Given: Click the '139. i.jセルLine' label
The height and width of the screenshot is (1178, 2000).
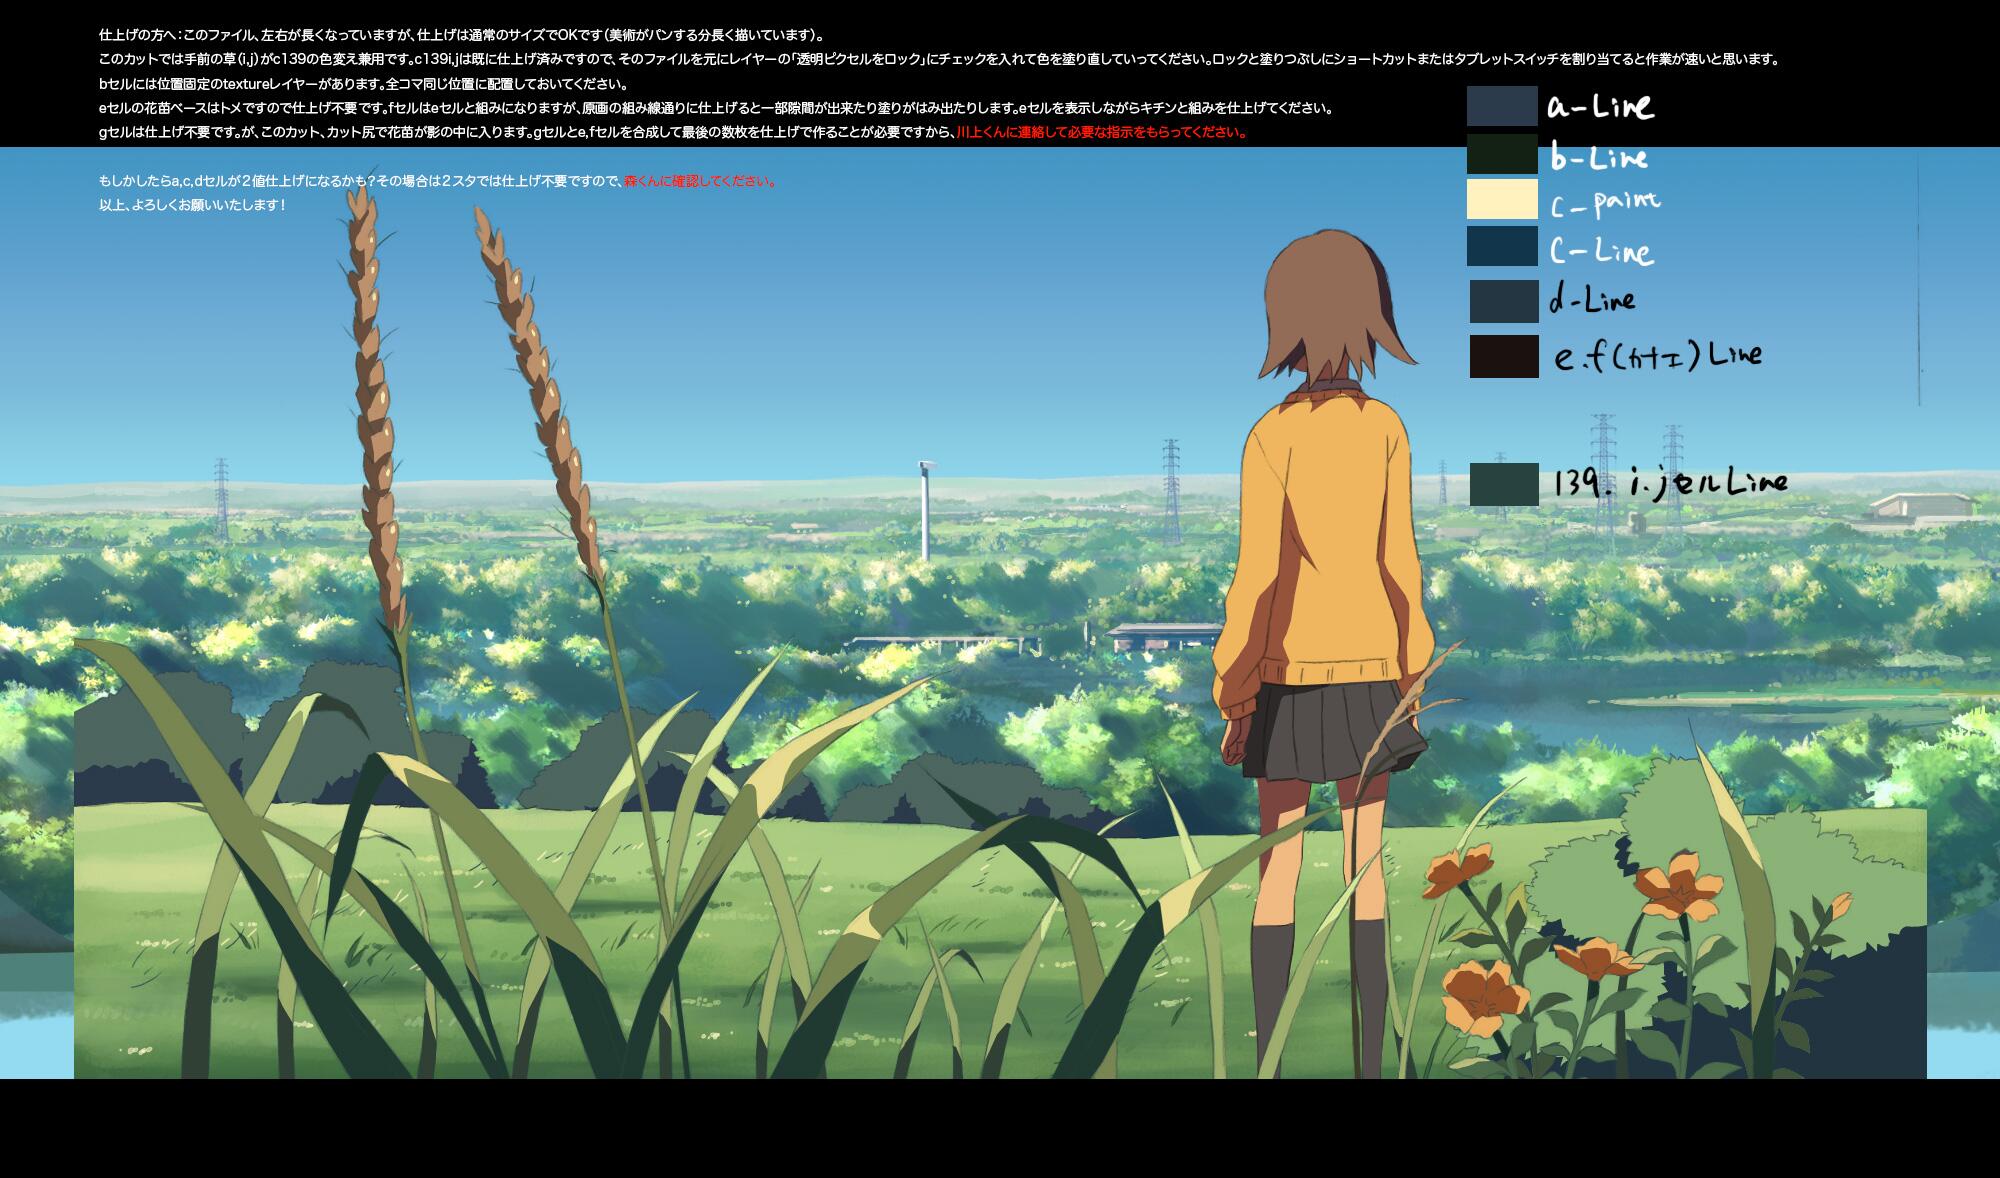Looking at the screenshot, I should 1670,484.
